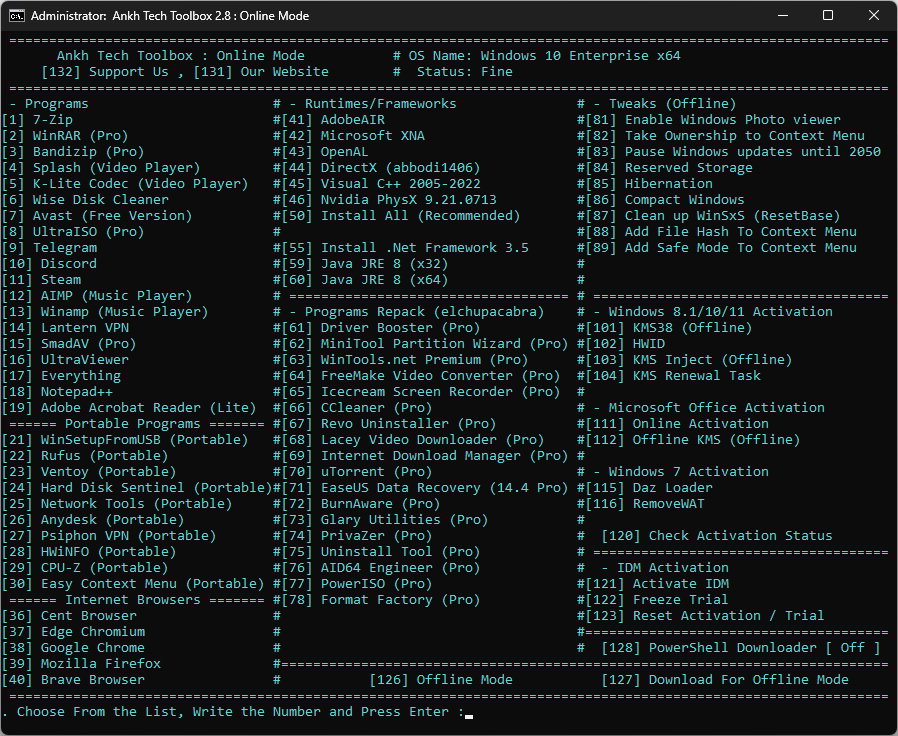Close the Ankh Tech Toolbox window
Viewport: 898px width, 736px height.
coord(873,15)
